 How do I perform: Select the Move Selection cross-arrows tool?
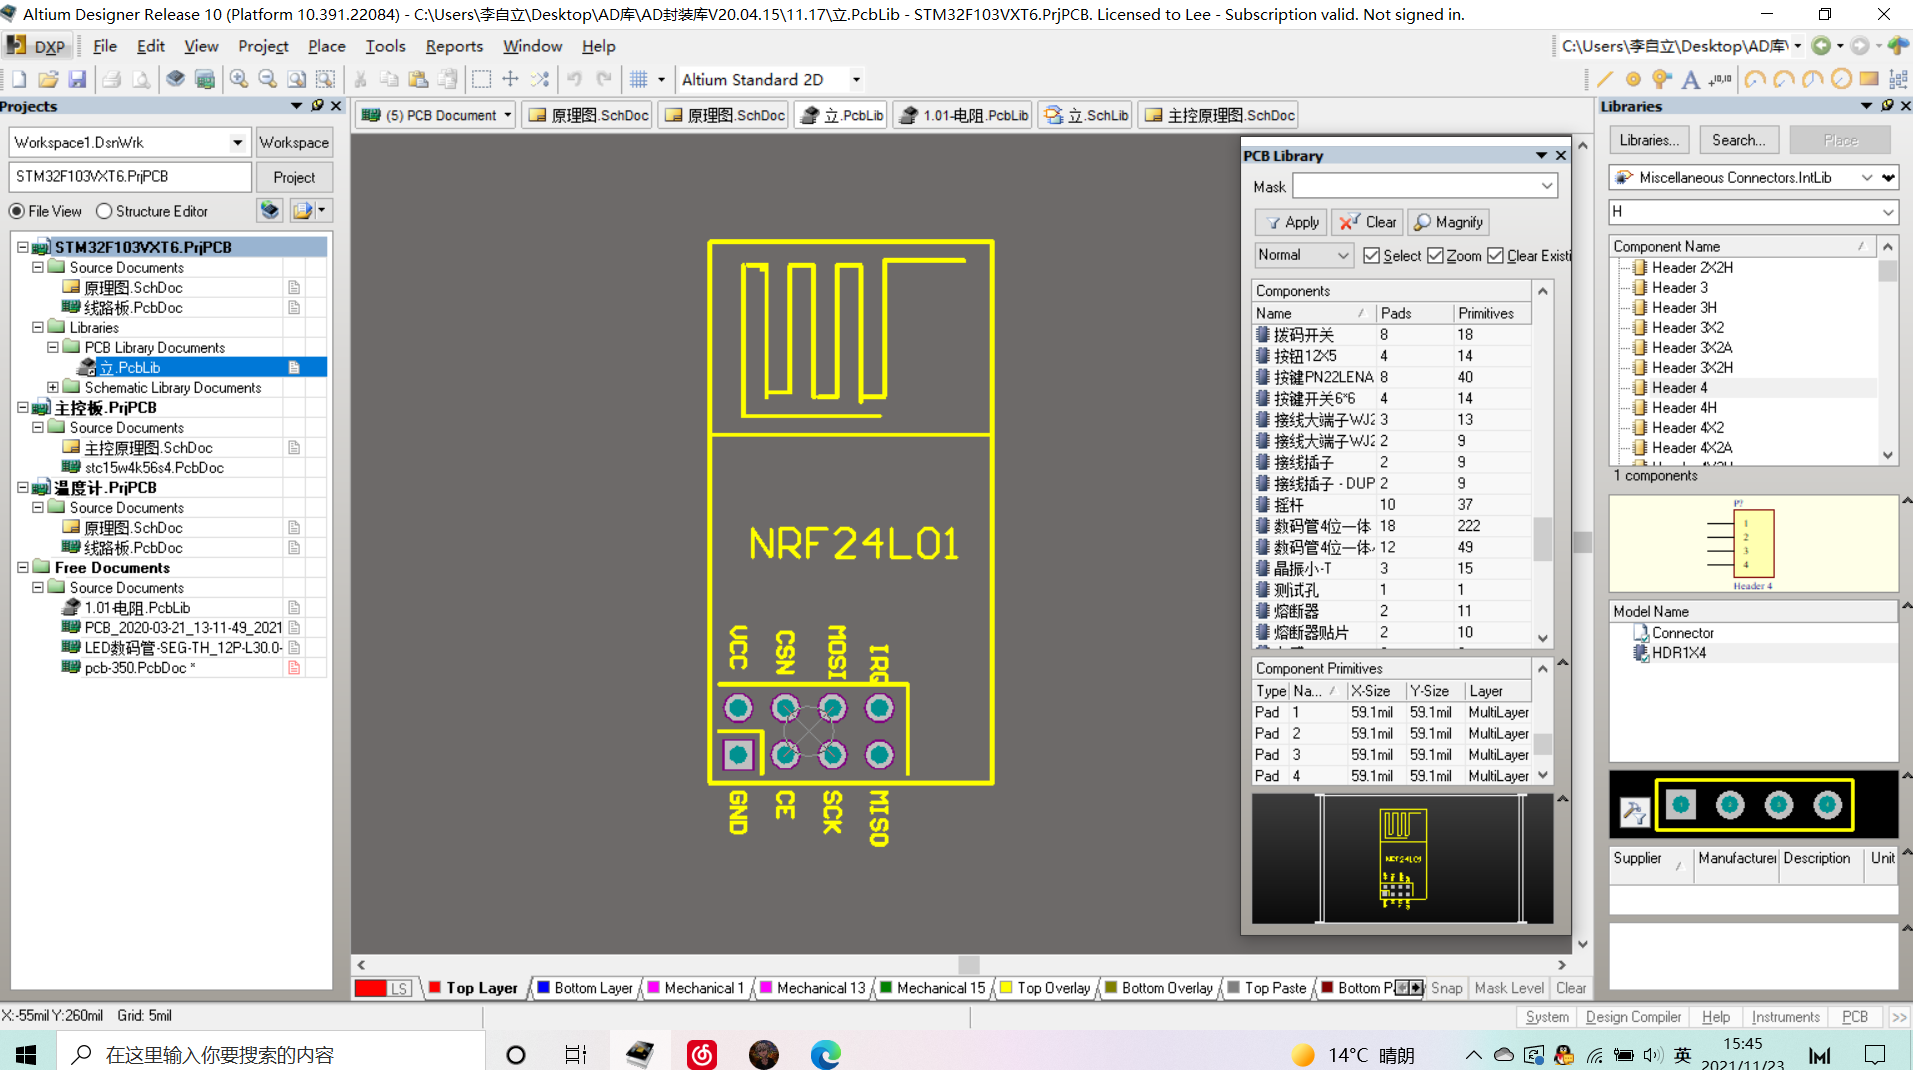point(511,79)
